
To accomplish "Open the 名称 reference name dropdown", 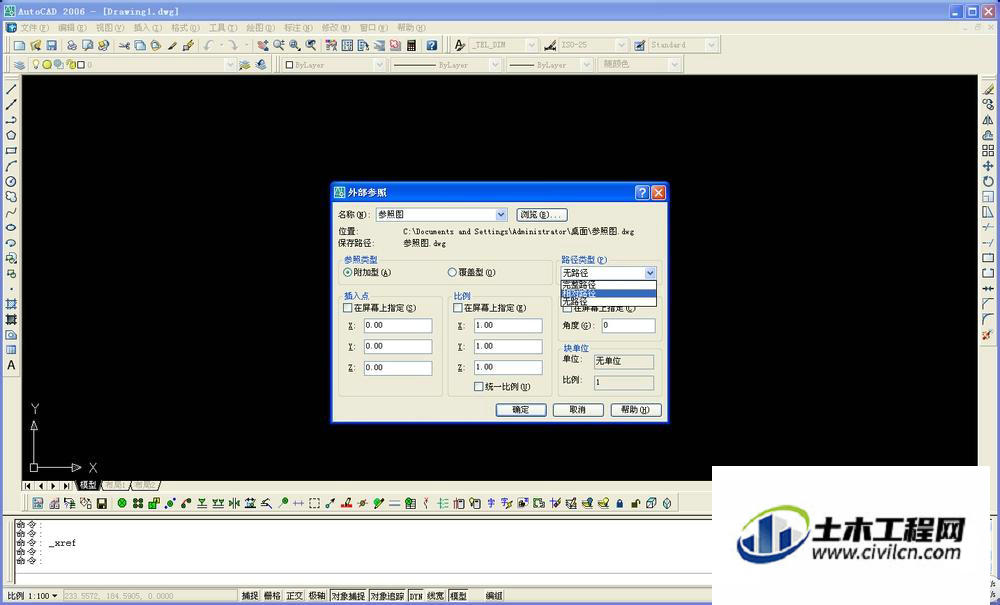I will [501, 215].
